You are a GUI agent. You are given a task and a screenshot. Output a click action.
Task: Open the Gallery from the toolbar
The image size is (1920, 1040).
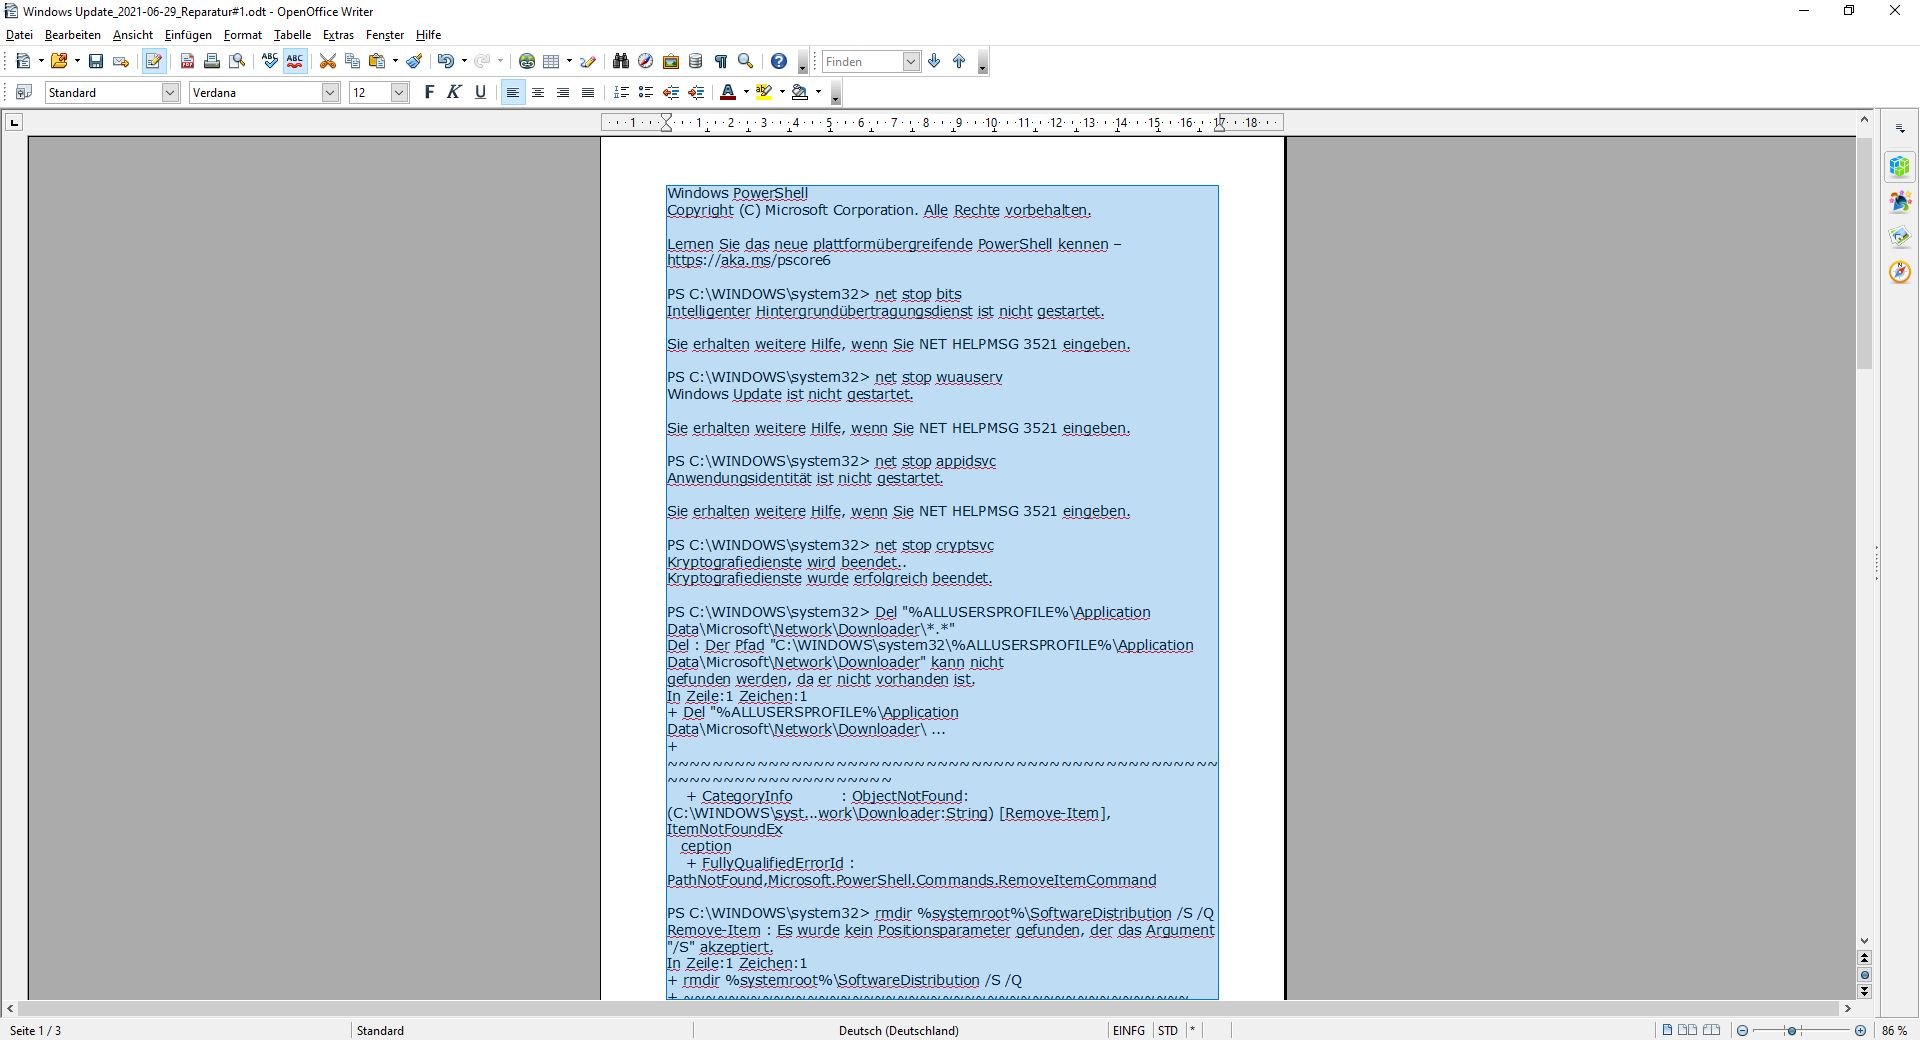pos(671,62)
